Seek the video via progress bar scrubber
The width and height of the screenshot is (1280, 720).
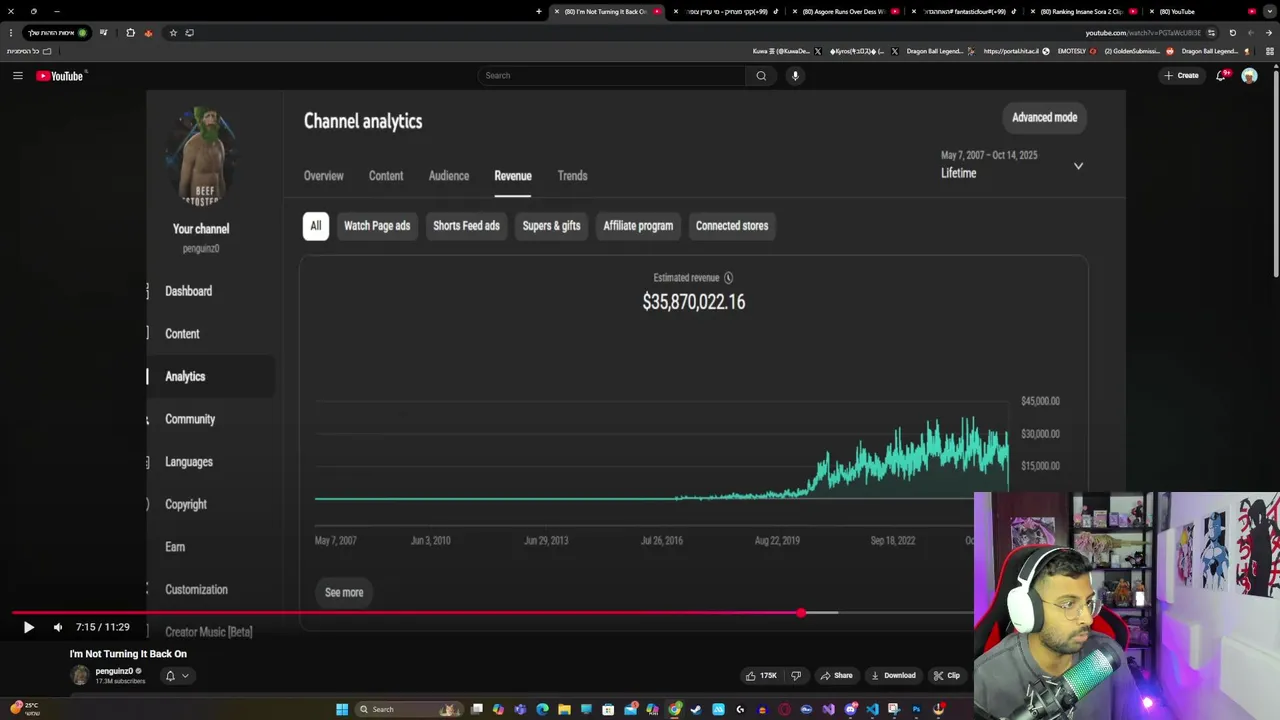[x=801, y=613]
